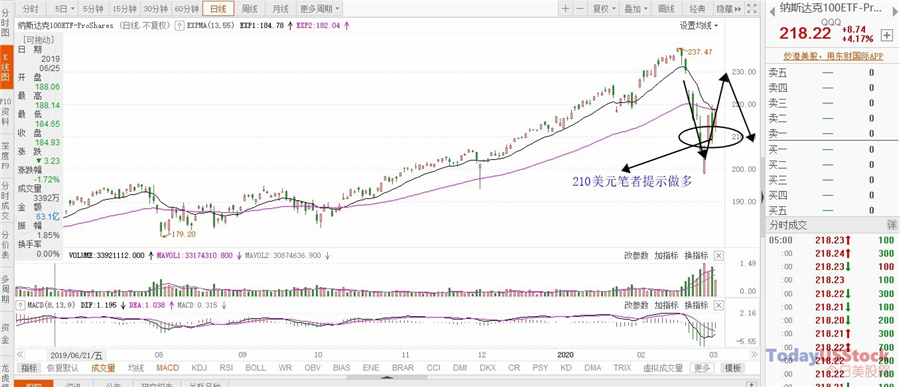Close the volume indicator panel
Image resolution: width=900 pixels, height=387 pixels.
[x=719, y=256]
